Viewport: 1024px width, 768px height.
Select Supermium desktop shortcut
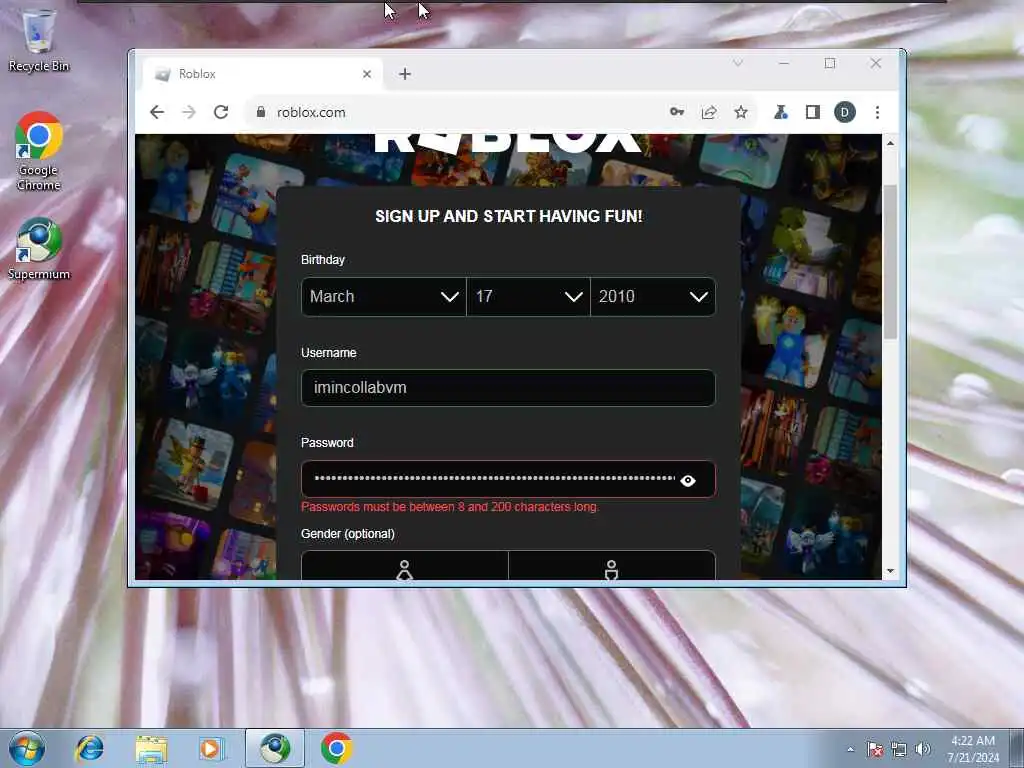(39, 249)
